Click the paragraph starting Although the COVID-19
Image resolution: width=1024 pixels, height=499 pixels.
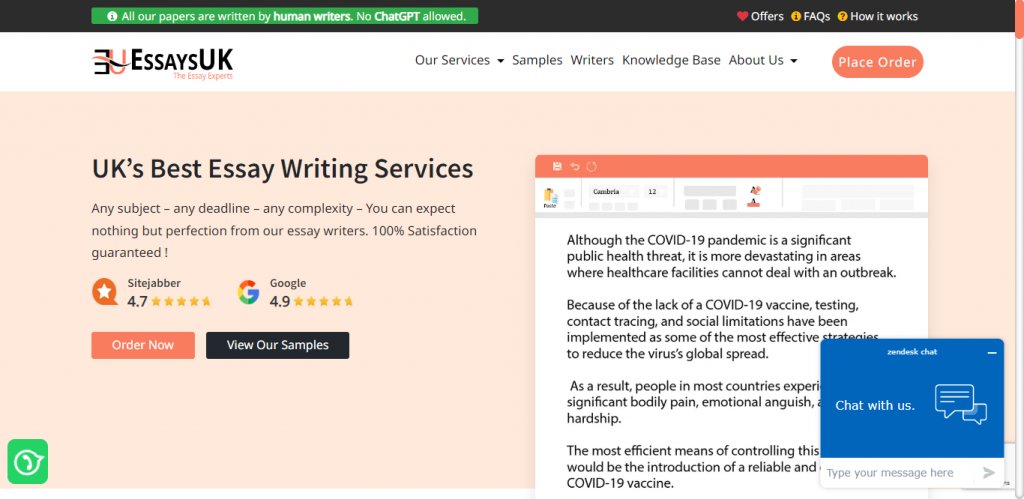(x=731, y=256)
